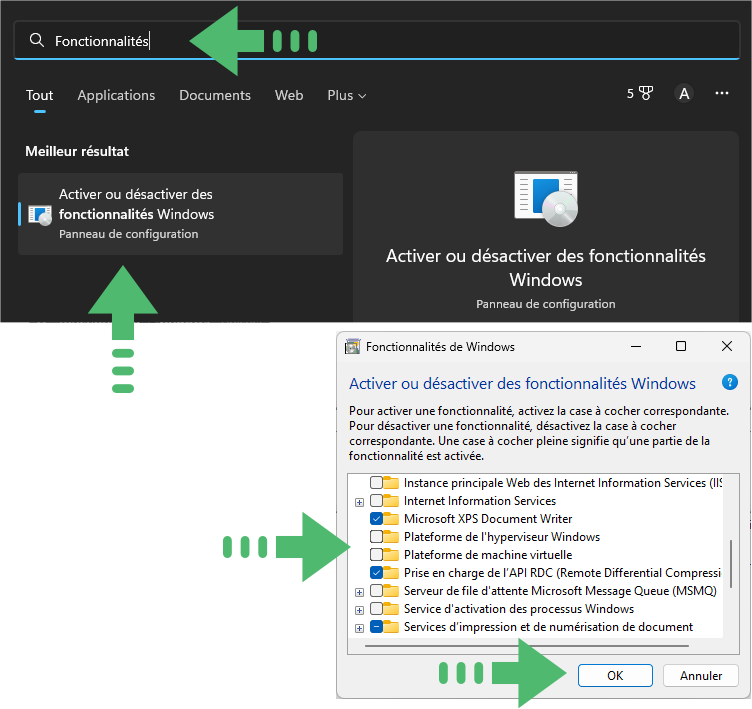The width and height of the screenshot is (752, 709).
Task: Select Internet Information Services row text
Action: pos(480,501)
